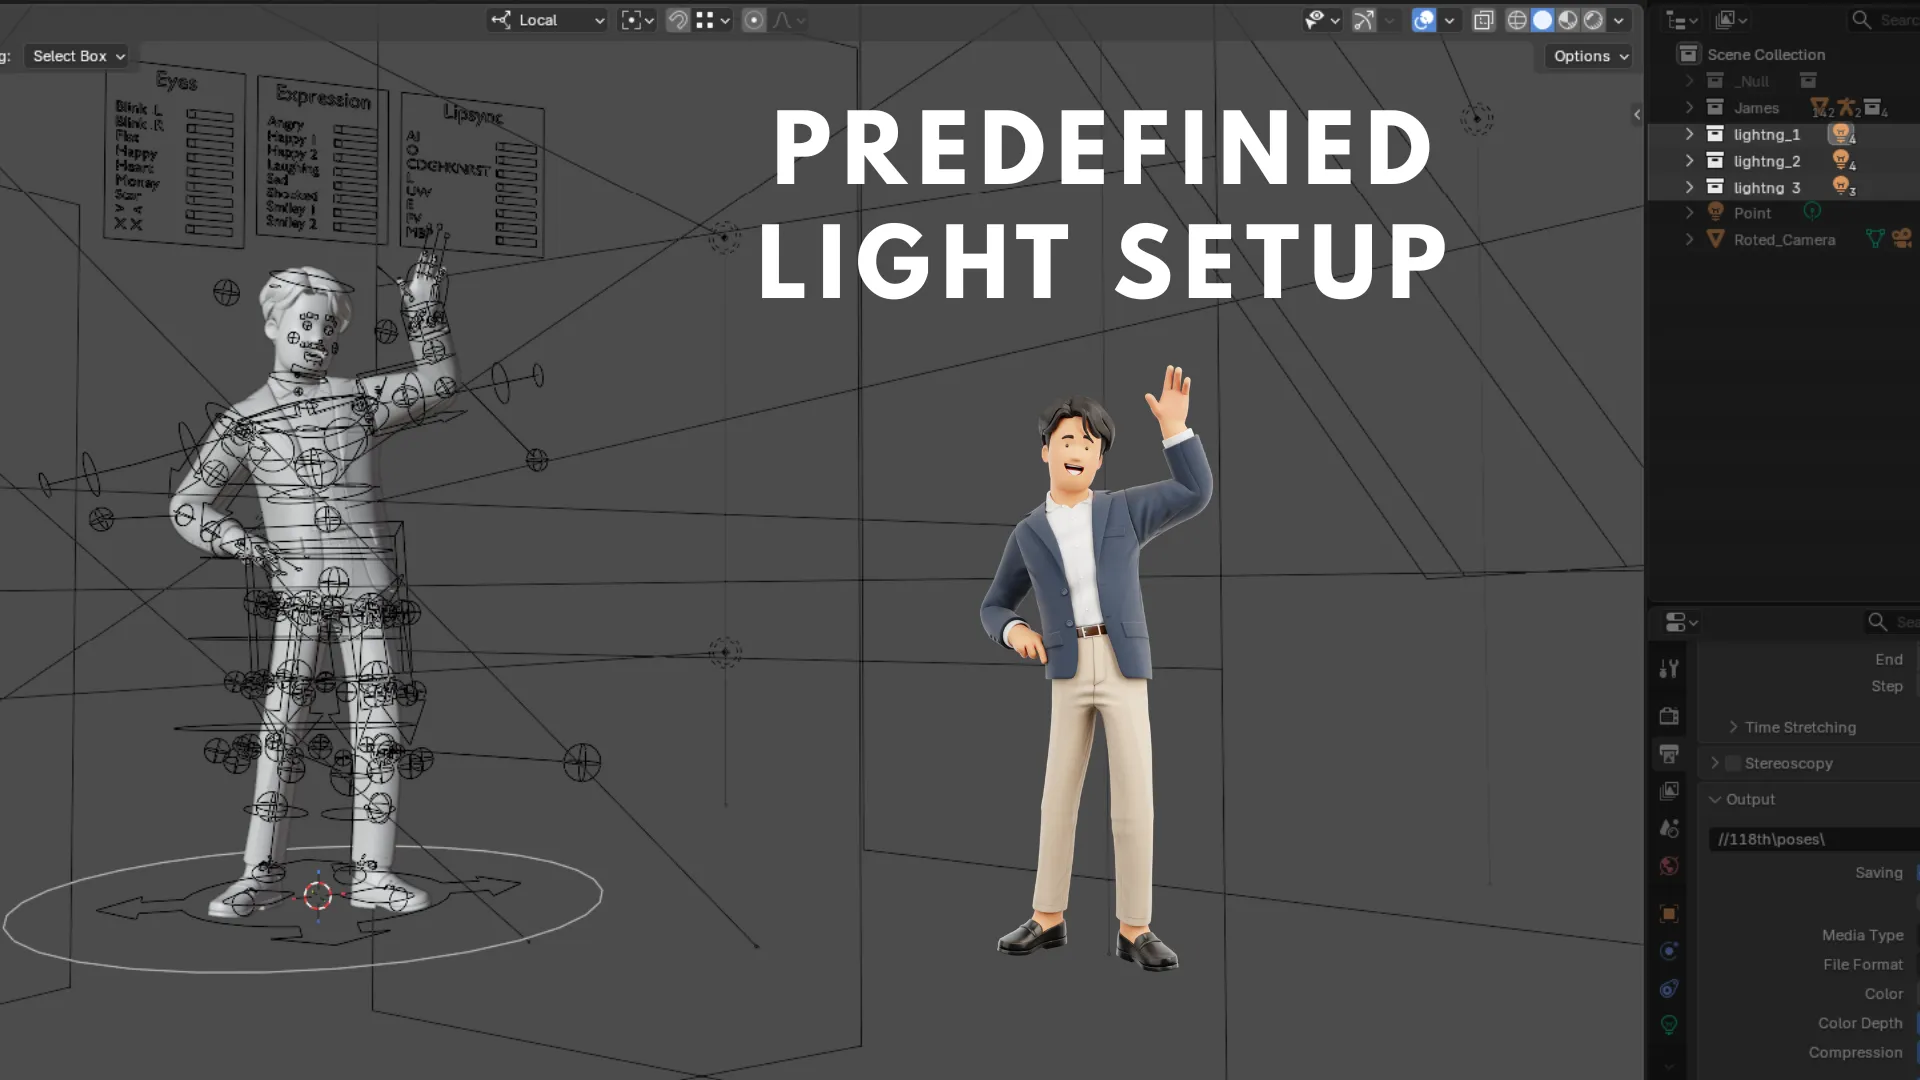The width and height of the screenshot is (1920, 1080).
Task: Select the lightng 3 collection name
Action: (1766, 188)
